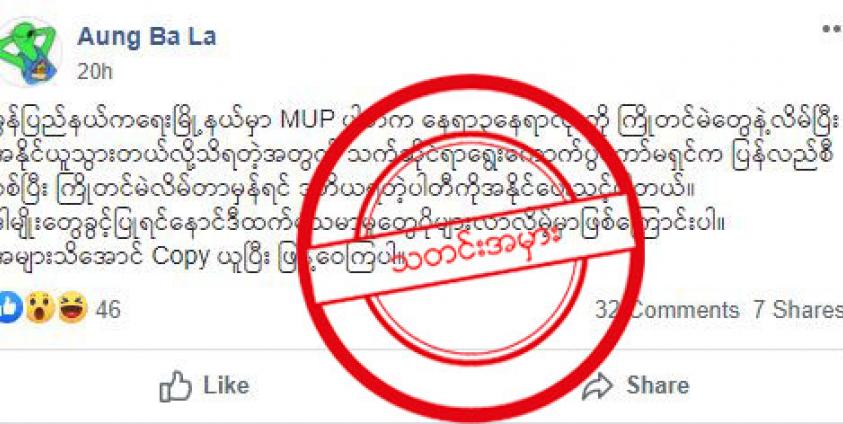Screen dimensions: 843x424
Task: Click the Aung Ba La profile name
Action: tap(147, 37)
